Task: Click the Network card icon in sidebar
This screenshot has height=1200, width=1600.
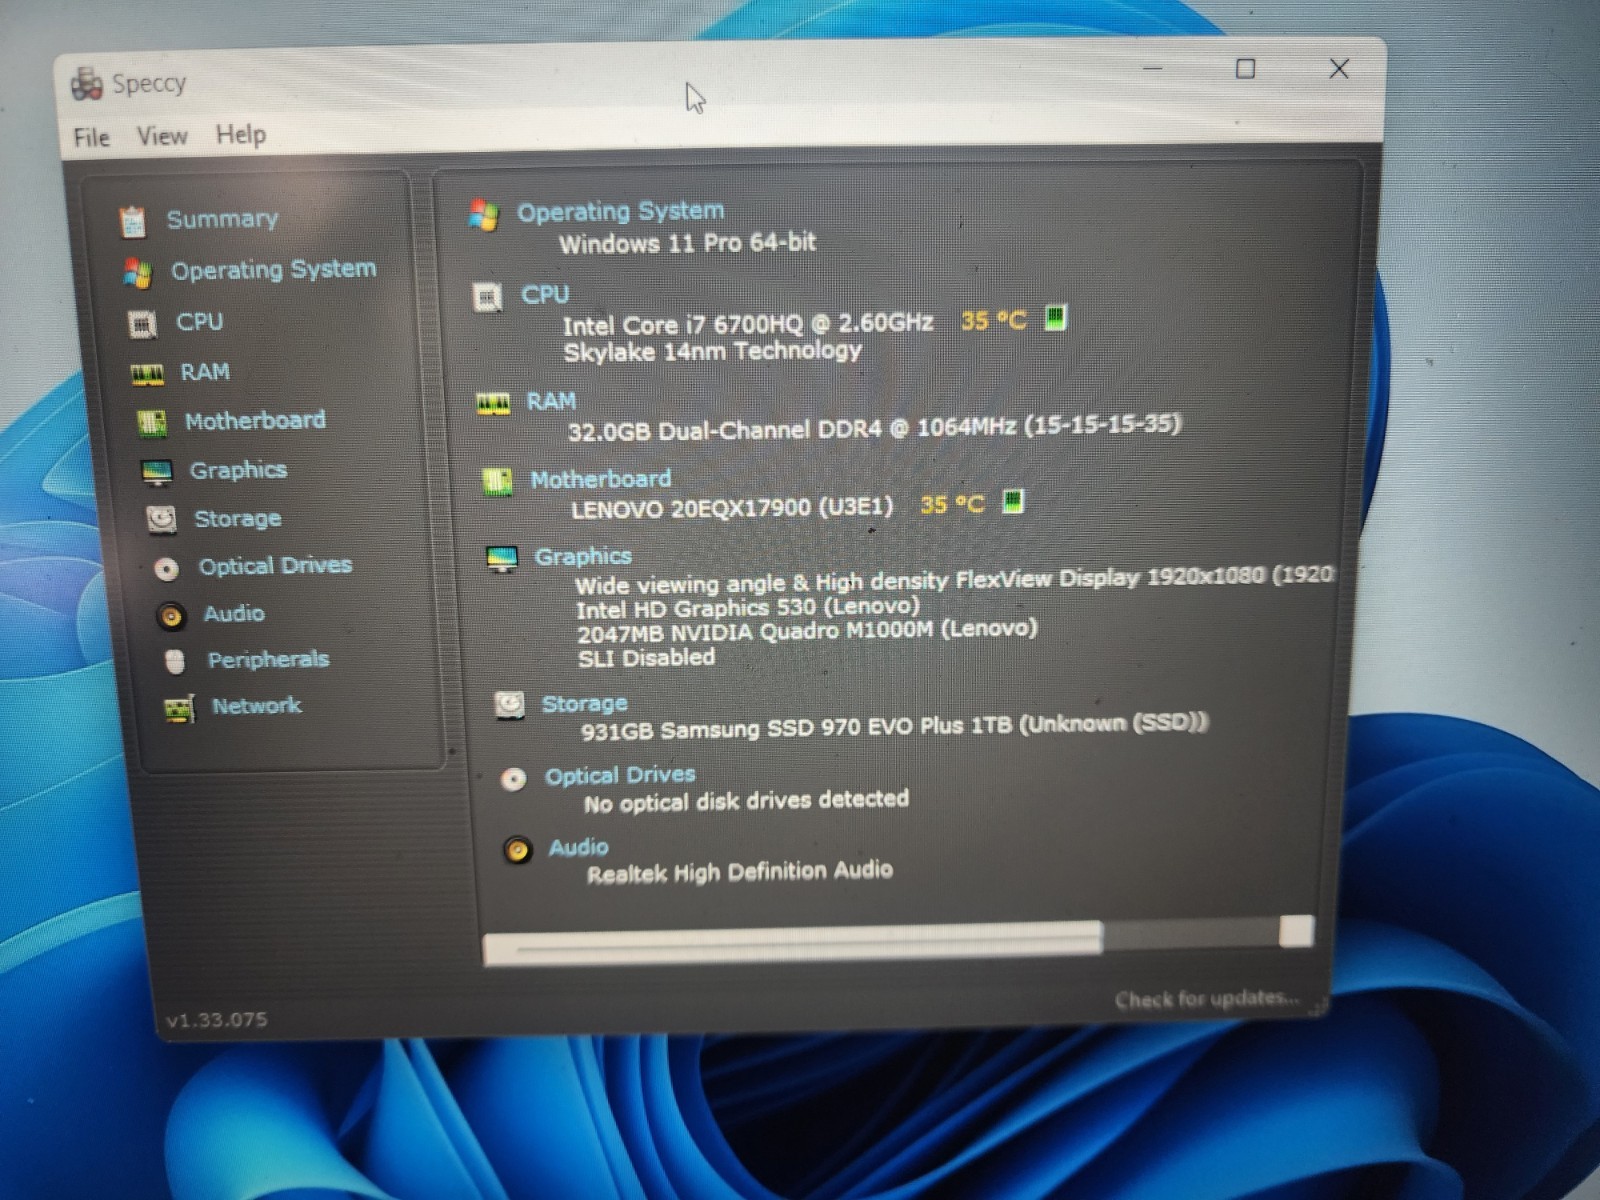Action: tap(179, 709)
